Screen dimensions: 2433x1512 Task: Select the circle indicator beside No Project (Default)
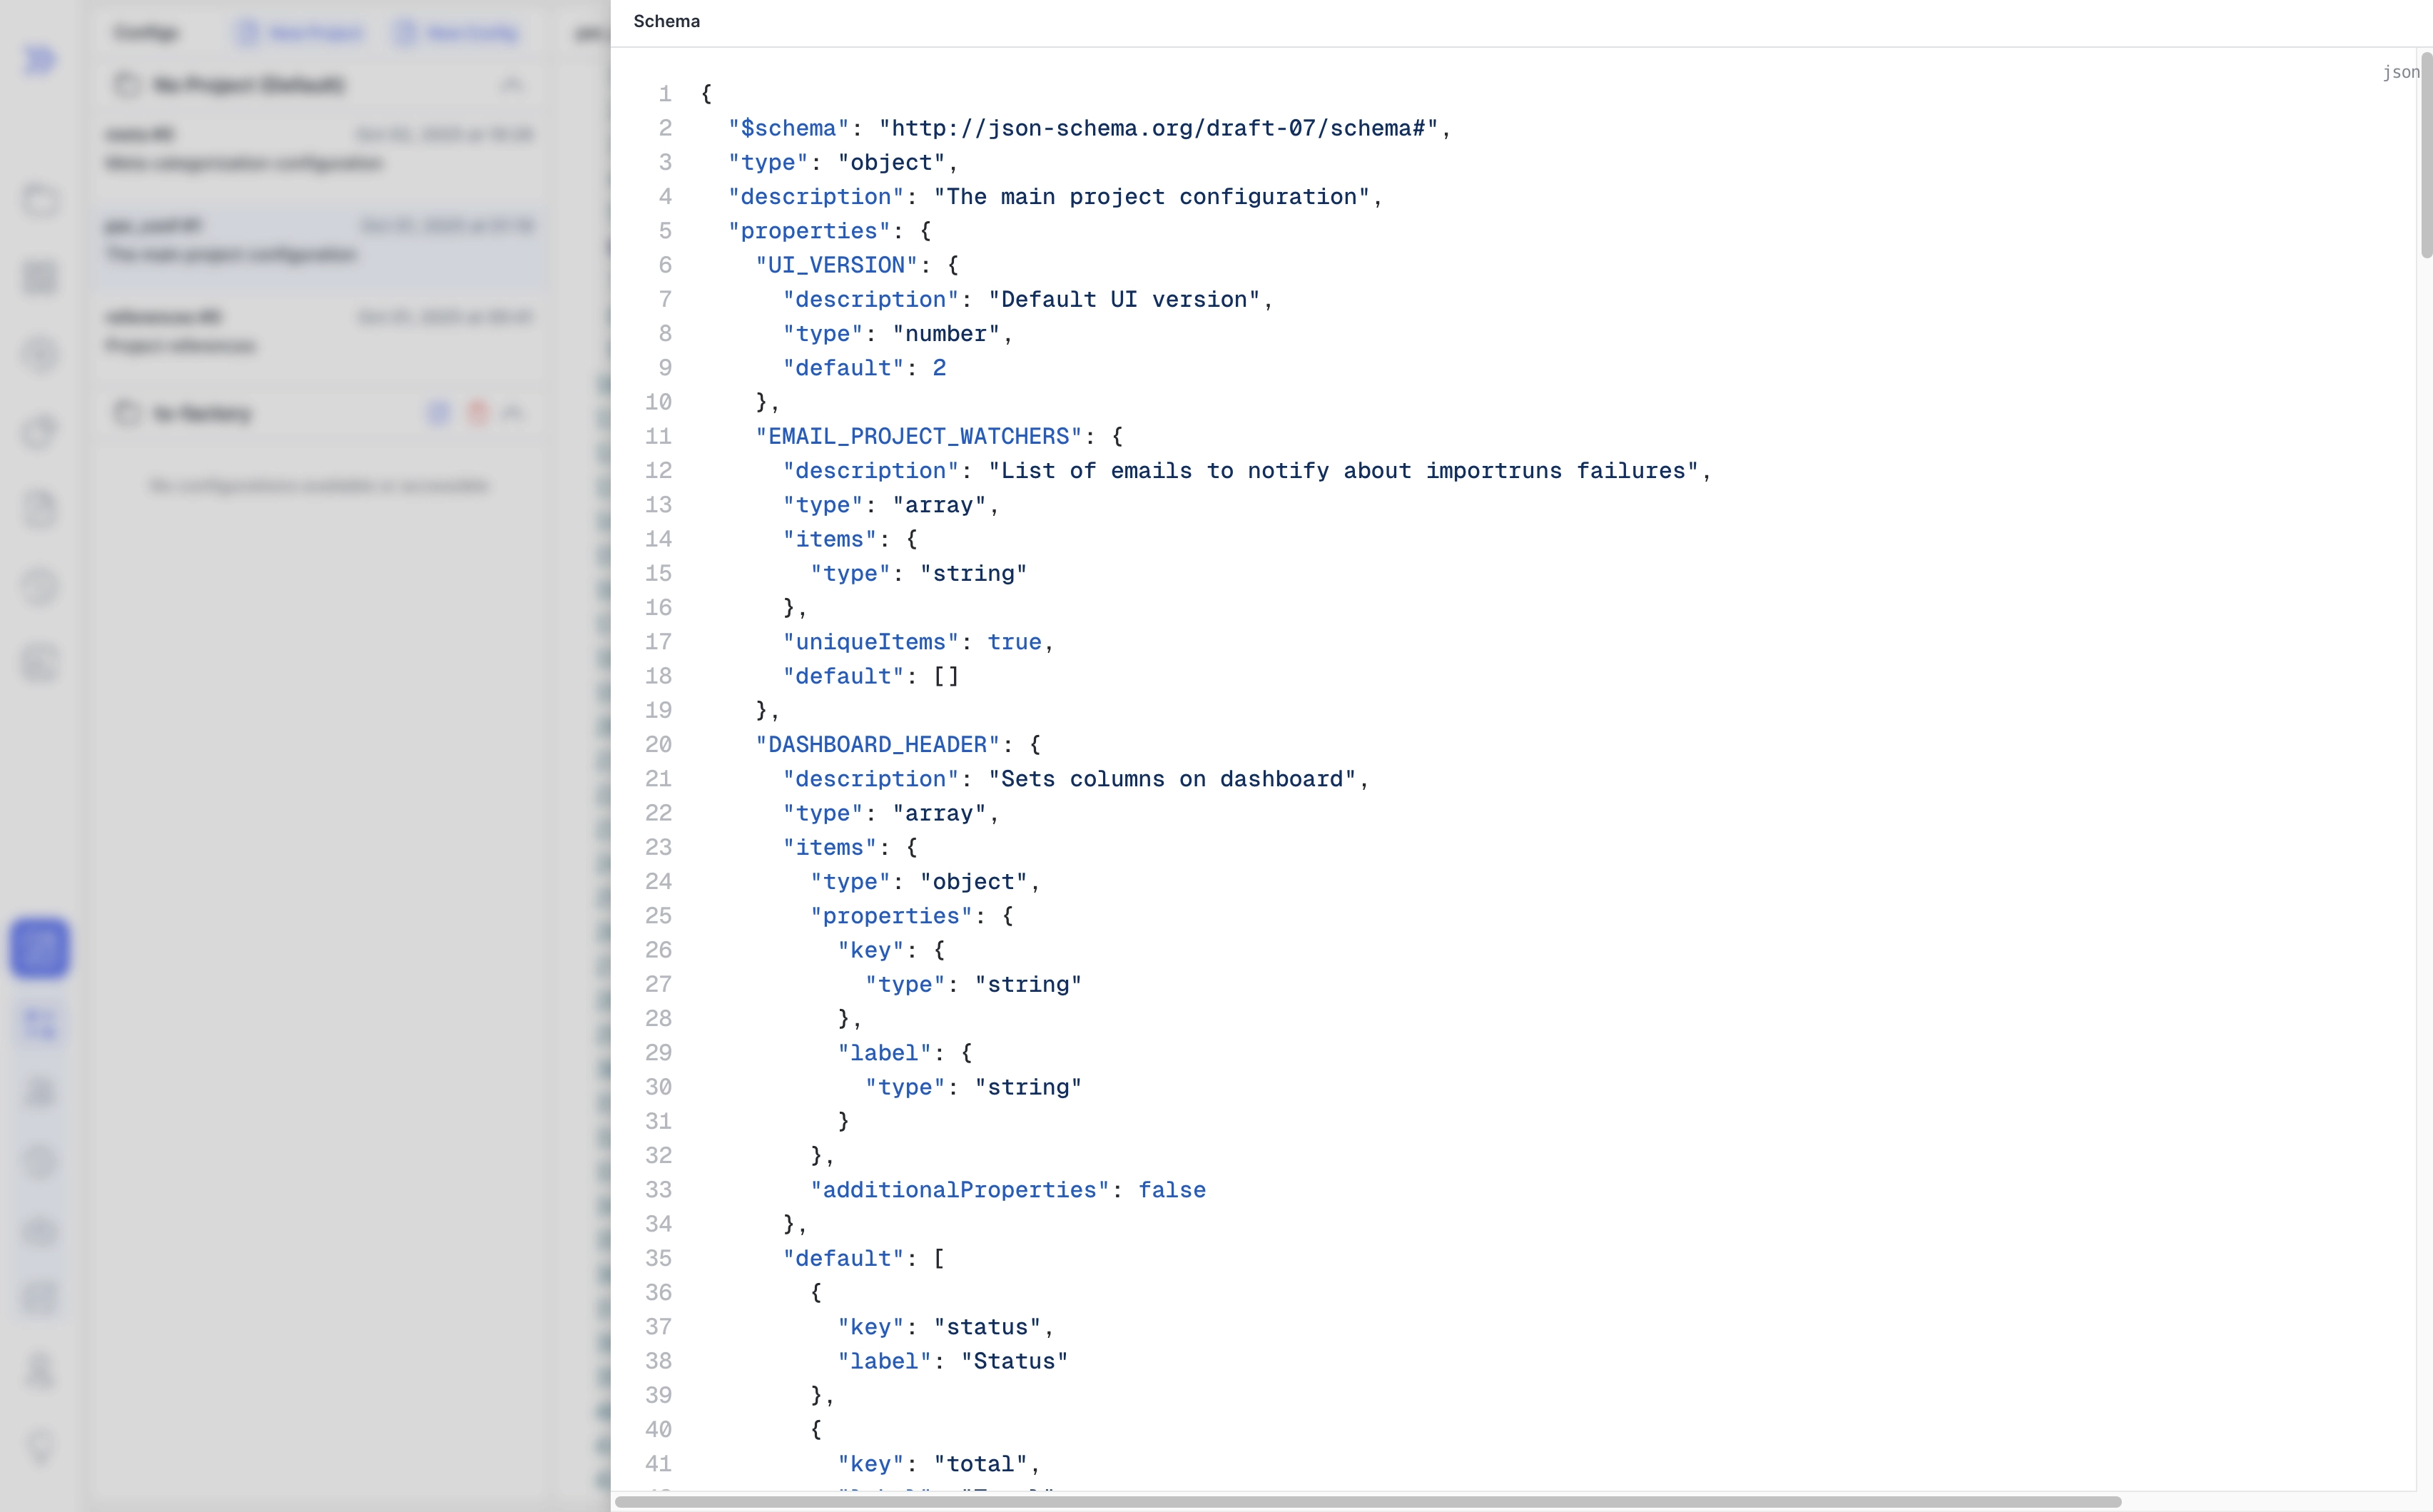tap(126, 85)
